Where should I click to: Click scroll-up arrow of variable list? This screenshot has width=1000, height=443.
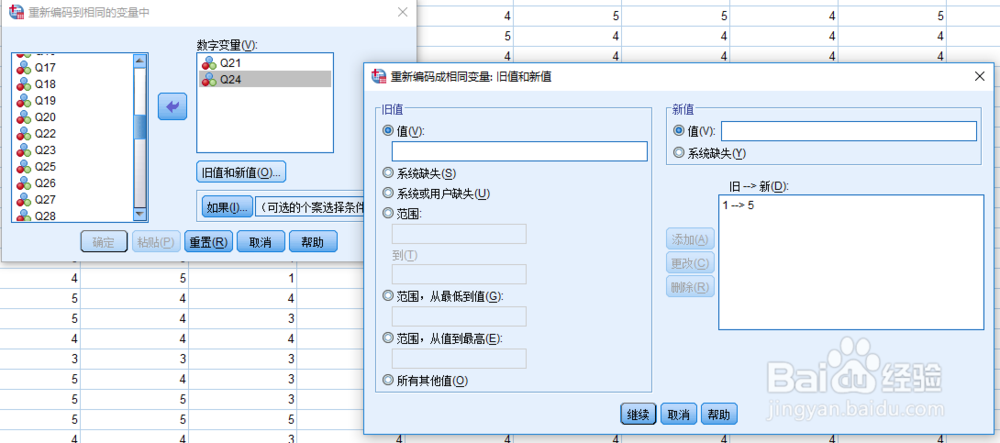(140, 61)
